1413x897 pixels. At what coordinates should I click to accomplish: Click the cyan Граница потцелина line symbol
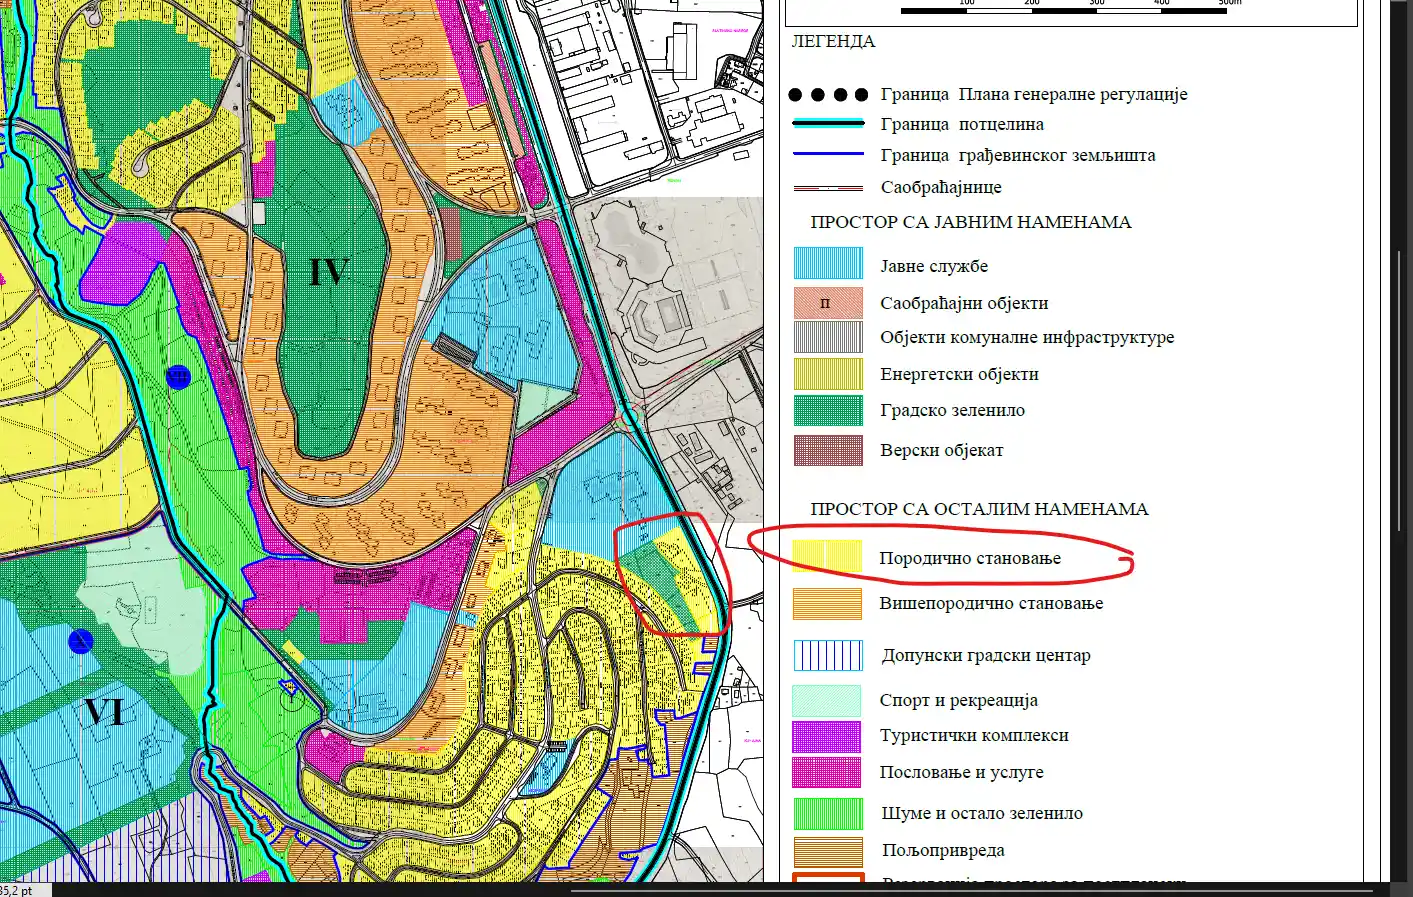(828, 124)
